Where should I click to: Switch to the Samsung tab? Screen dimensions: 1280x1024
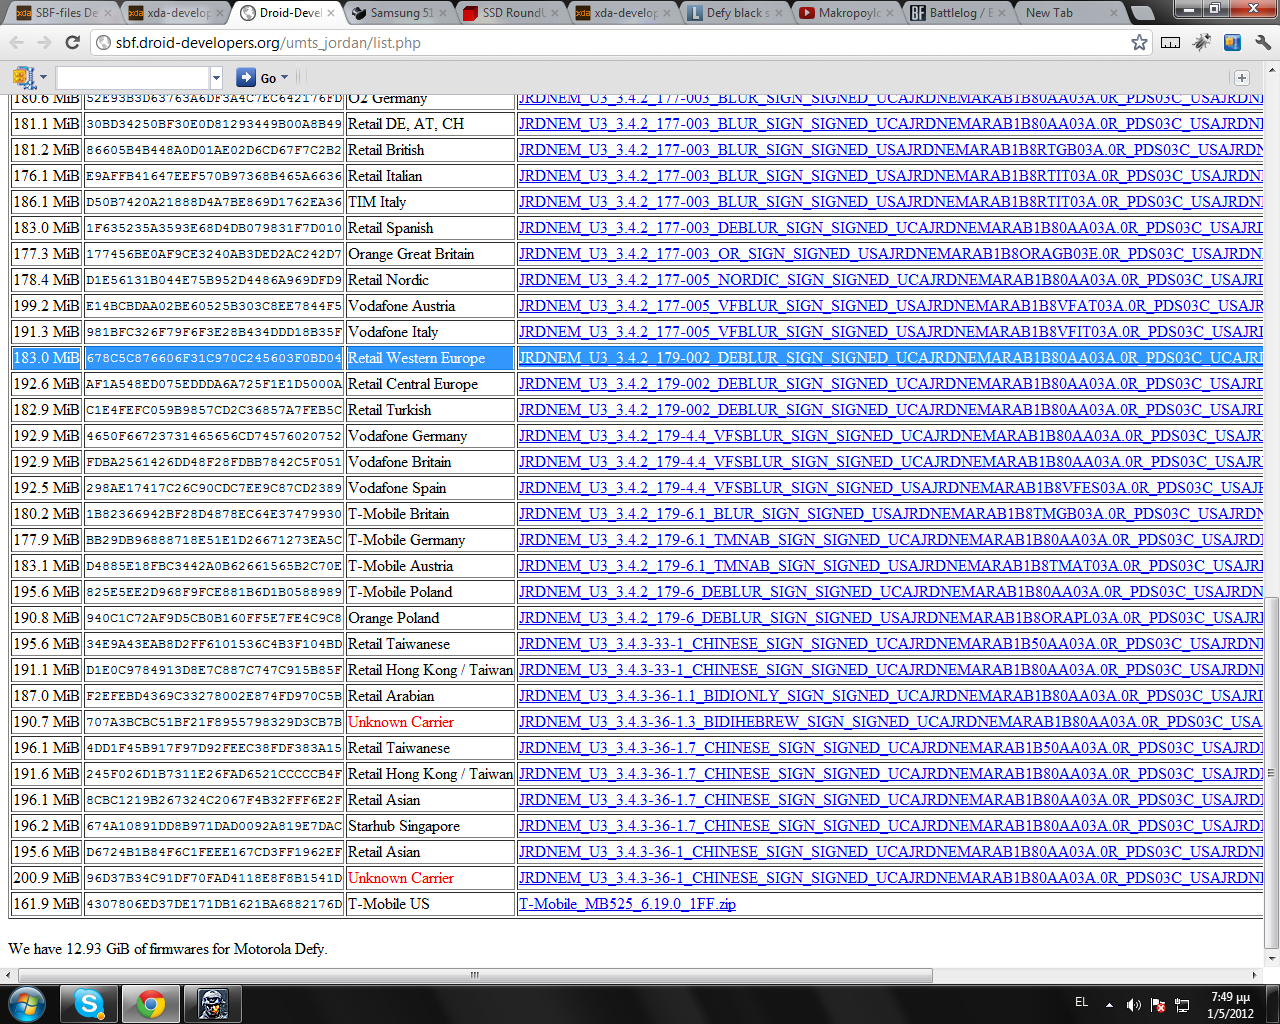tap(394, 13)
